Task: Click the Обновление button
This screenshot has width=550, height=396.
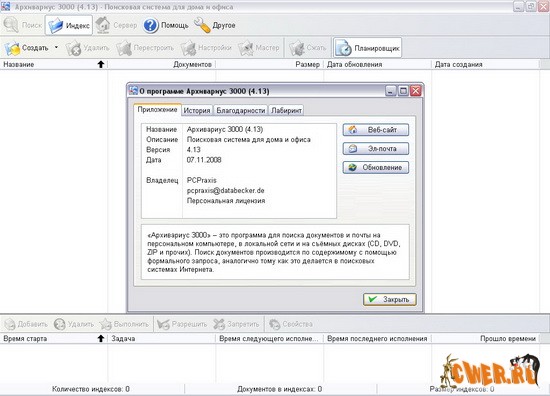Action: (x=376, y=168)
